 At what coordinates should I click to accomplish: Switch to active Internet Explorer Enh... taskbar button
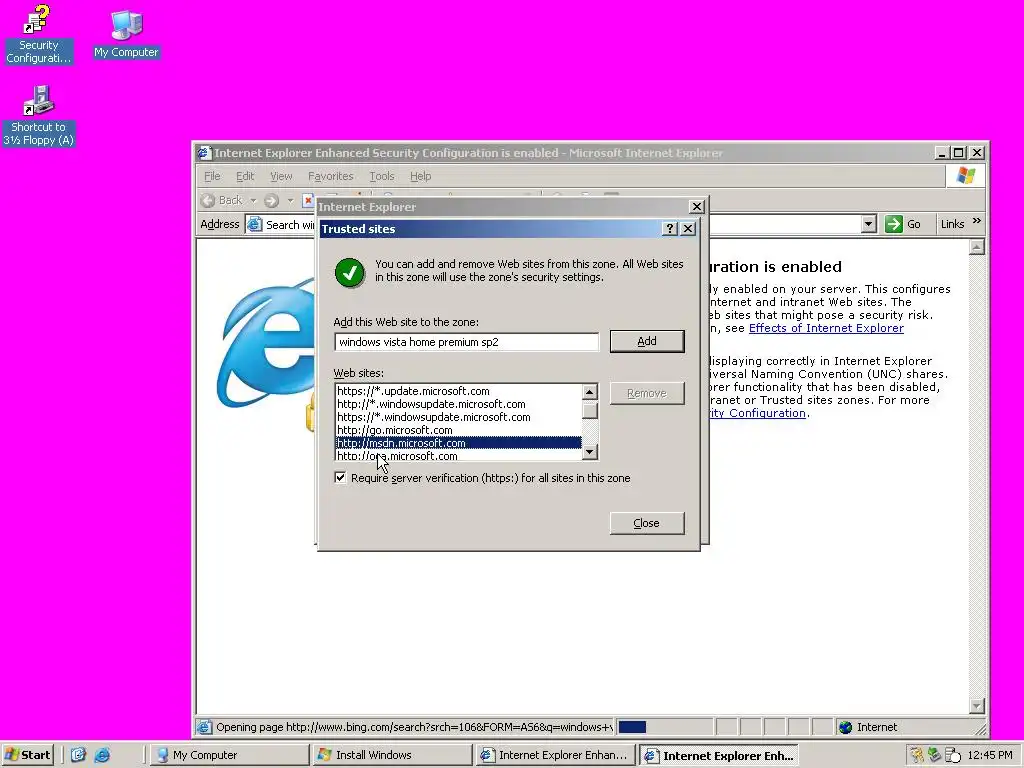point(719,755)
